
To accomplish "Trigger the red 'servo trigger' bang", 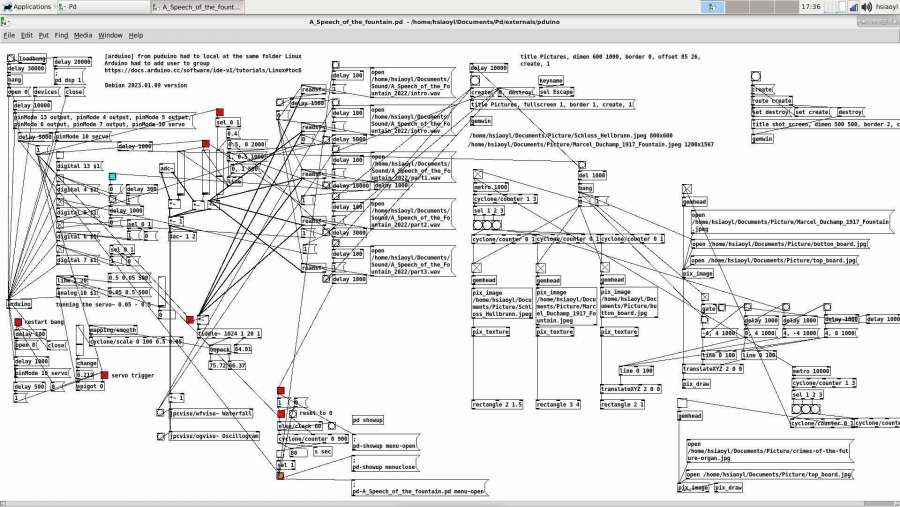I will pyautogui.click(x=104, y=376).
